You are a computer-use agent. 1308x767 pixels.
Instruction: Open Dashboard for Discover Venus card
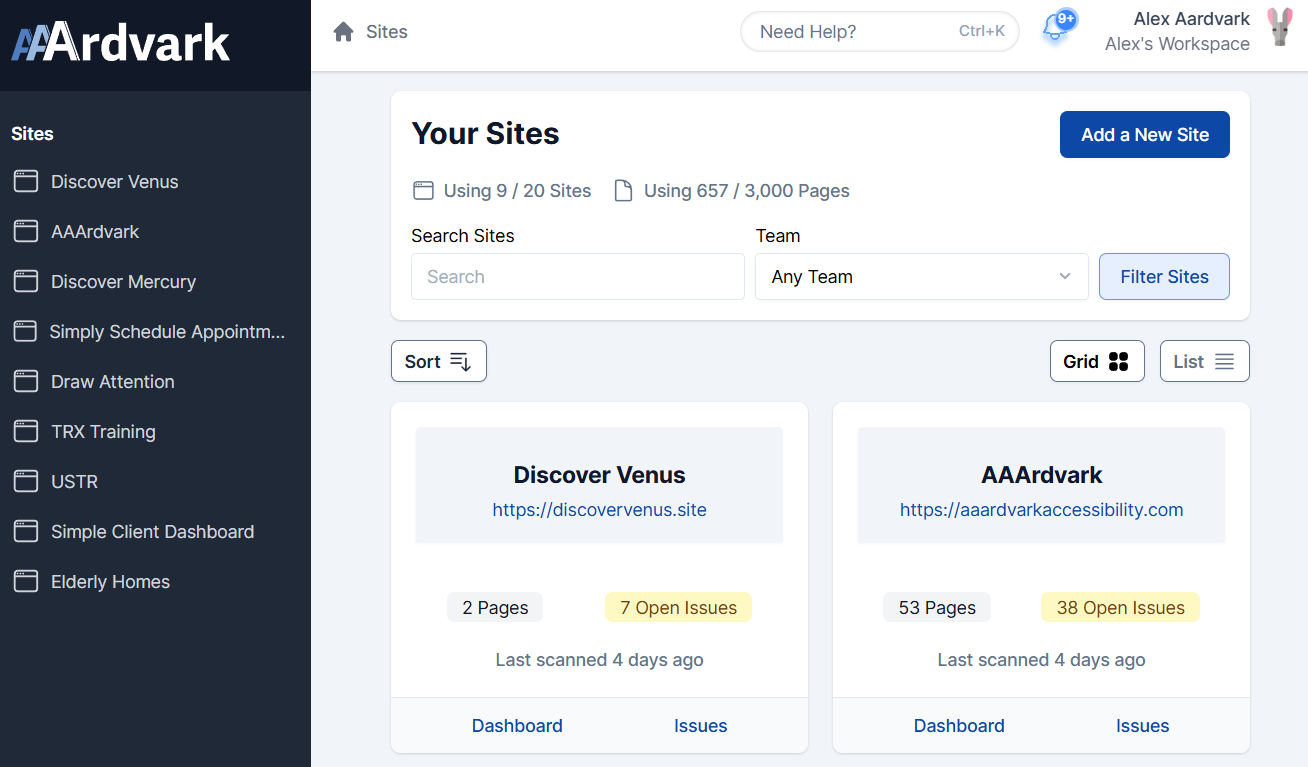517,726
